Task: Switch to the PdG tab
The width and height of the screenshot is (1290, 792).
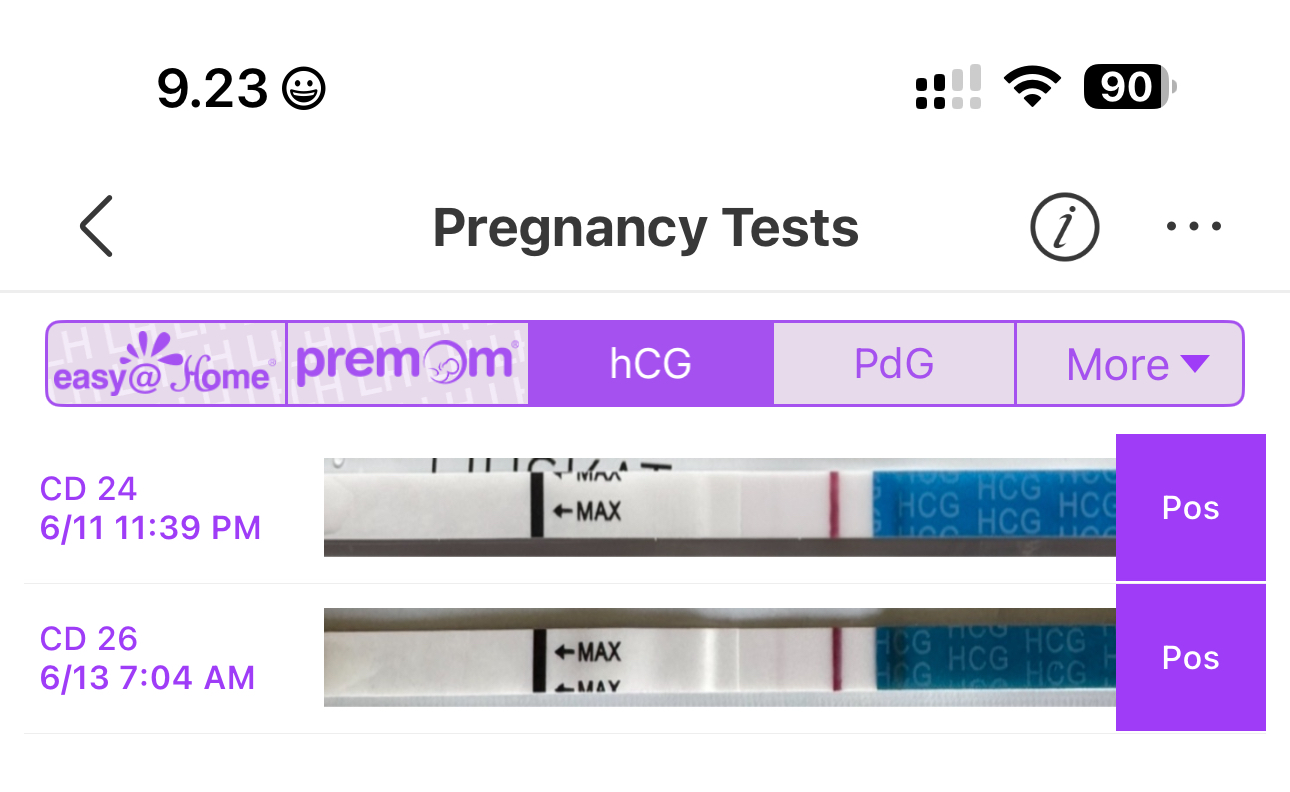Action: tap(894, 364)
